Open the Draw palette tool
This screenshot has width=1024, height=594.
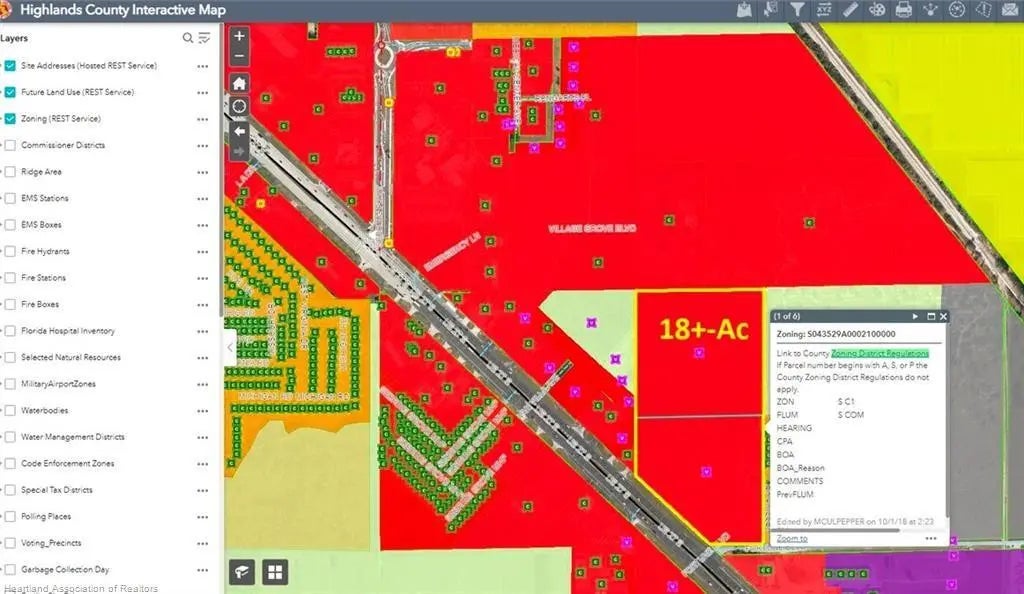[876, 10]
